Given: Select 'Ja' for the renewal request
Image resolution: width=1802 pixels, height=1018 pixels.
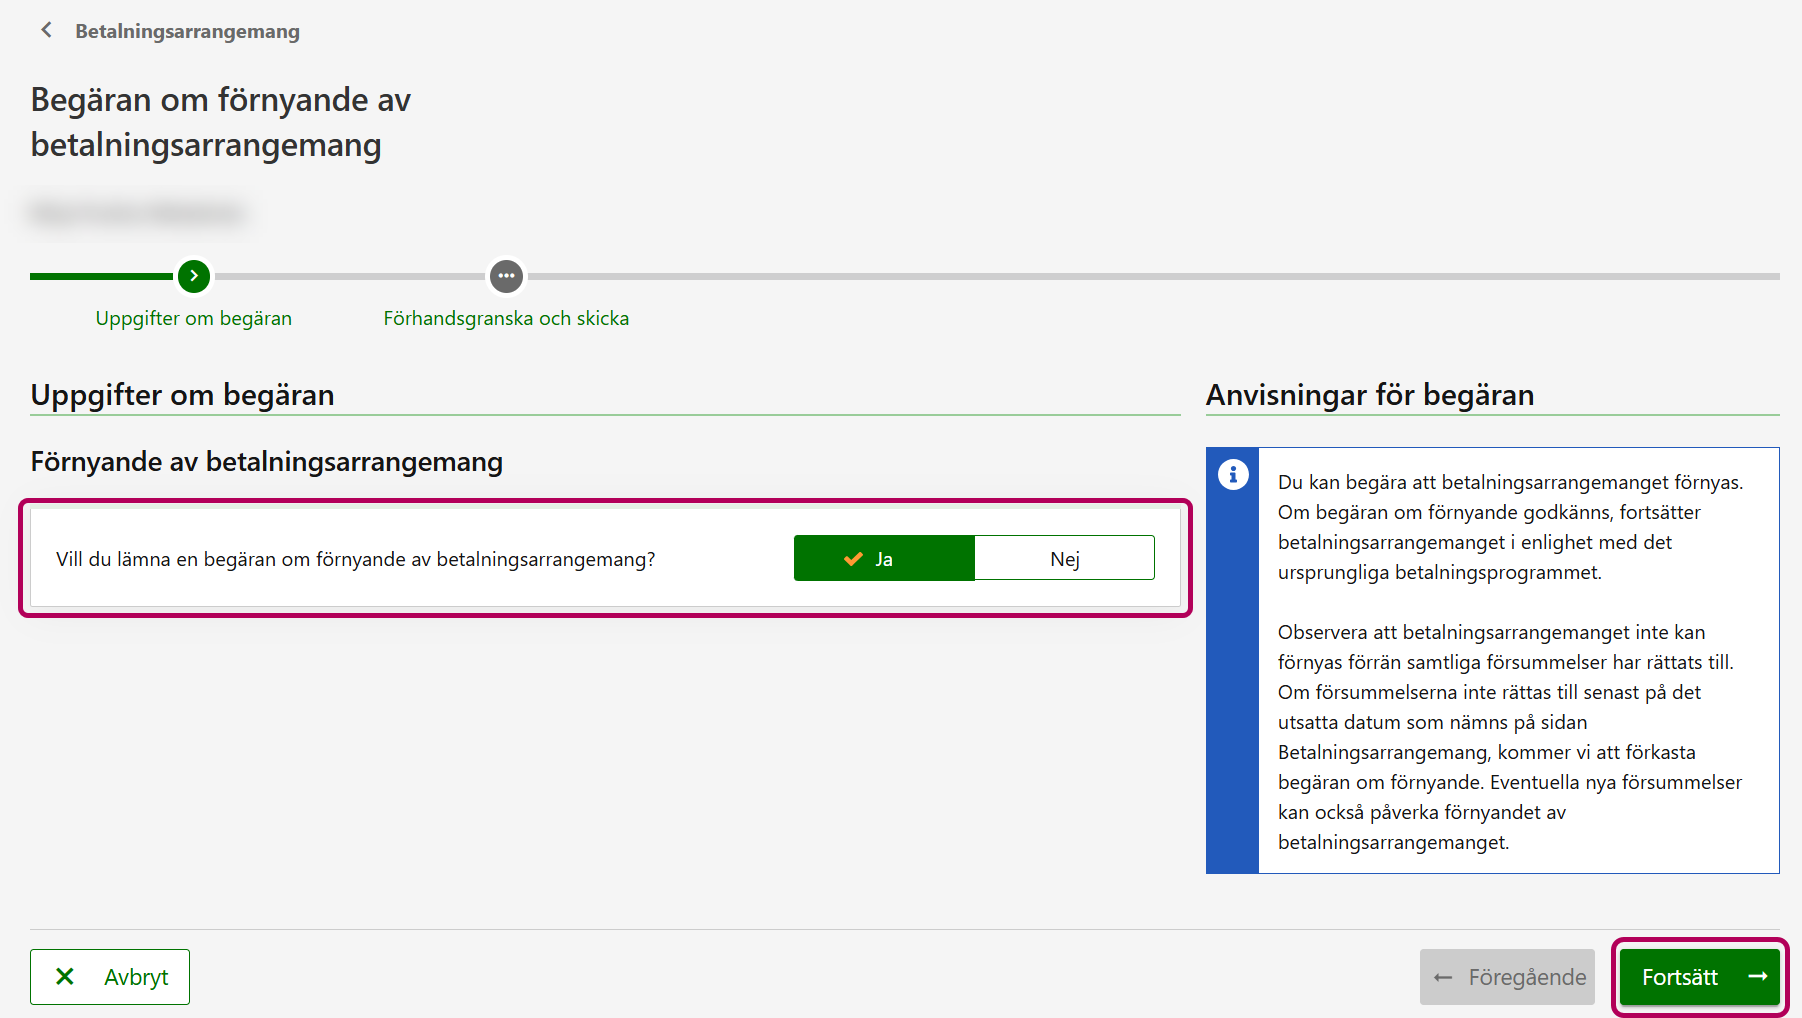Looking at the screenshot, I should click(884, 558).
